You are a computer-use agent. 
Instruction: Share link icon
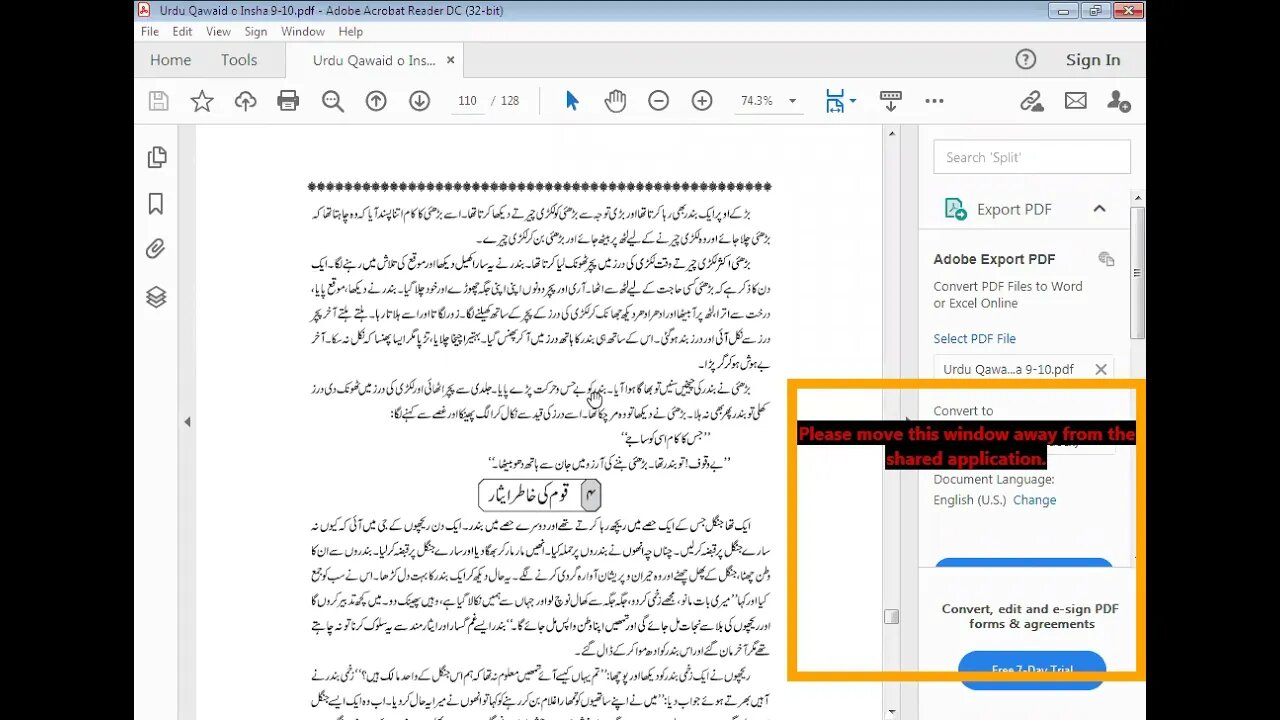coord(1032,101)
